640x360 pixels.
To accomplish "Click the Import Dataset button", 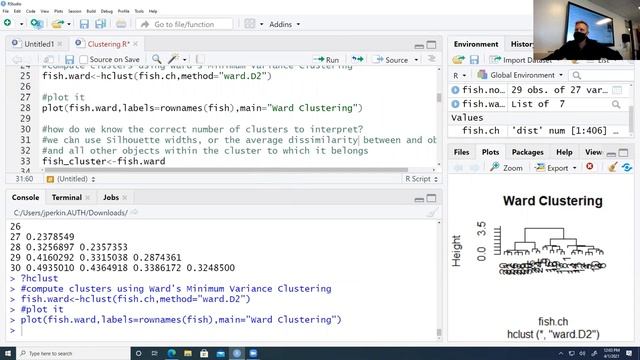I will click(521, 60).
